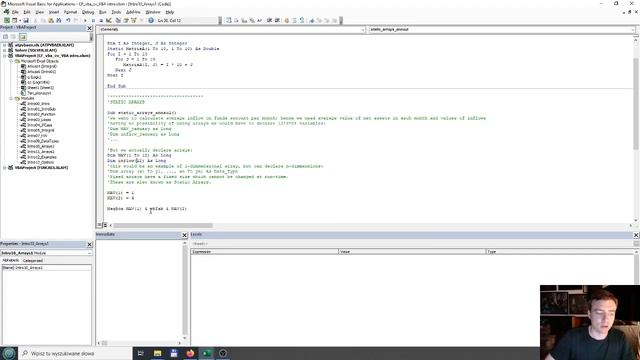The height and width of the screenshot is (360, 640).
Task: Click View Code icon in Project panel
Action: [x=5, y=36]
